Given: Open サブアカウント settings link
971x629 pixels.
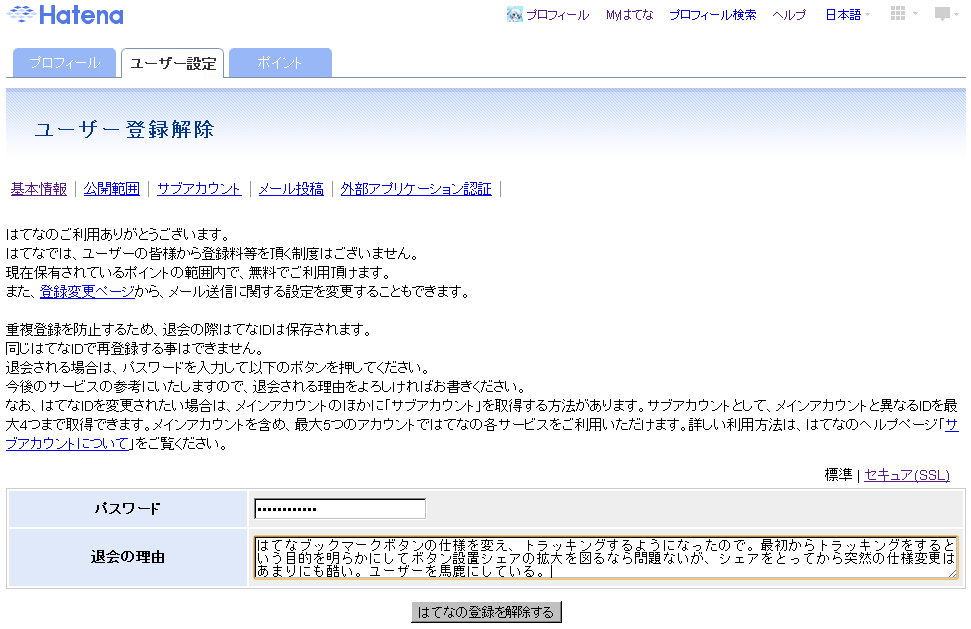Looking at the screenshot, I should 199,189.
